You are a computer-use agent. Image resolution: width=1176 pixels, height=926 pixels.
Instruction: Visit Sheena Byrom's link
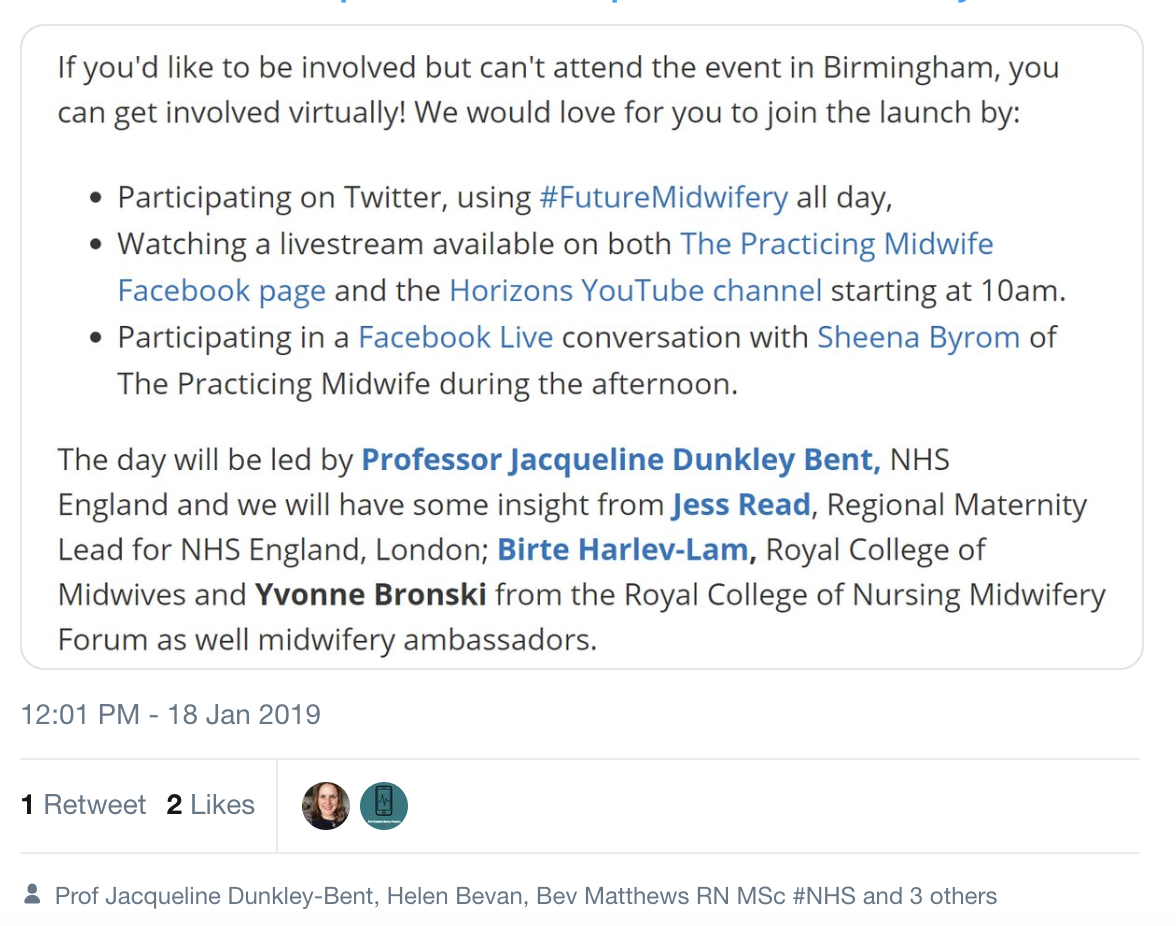tap(919, 337)
